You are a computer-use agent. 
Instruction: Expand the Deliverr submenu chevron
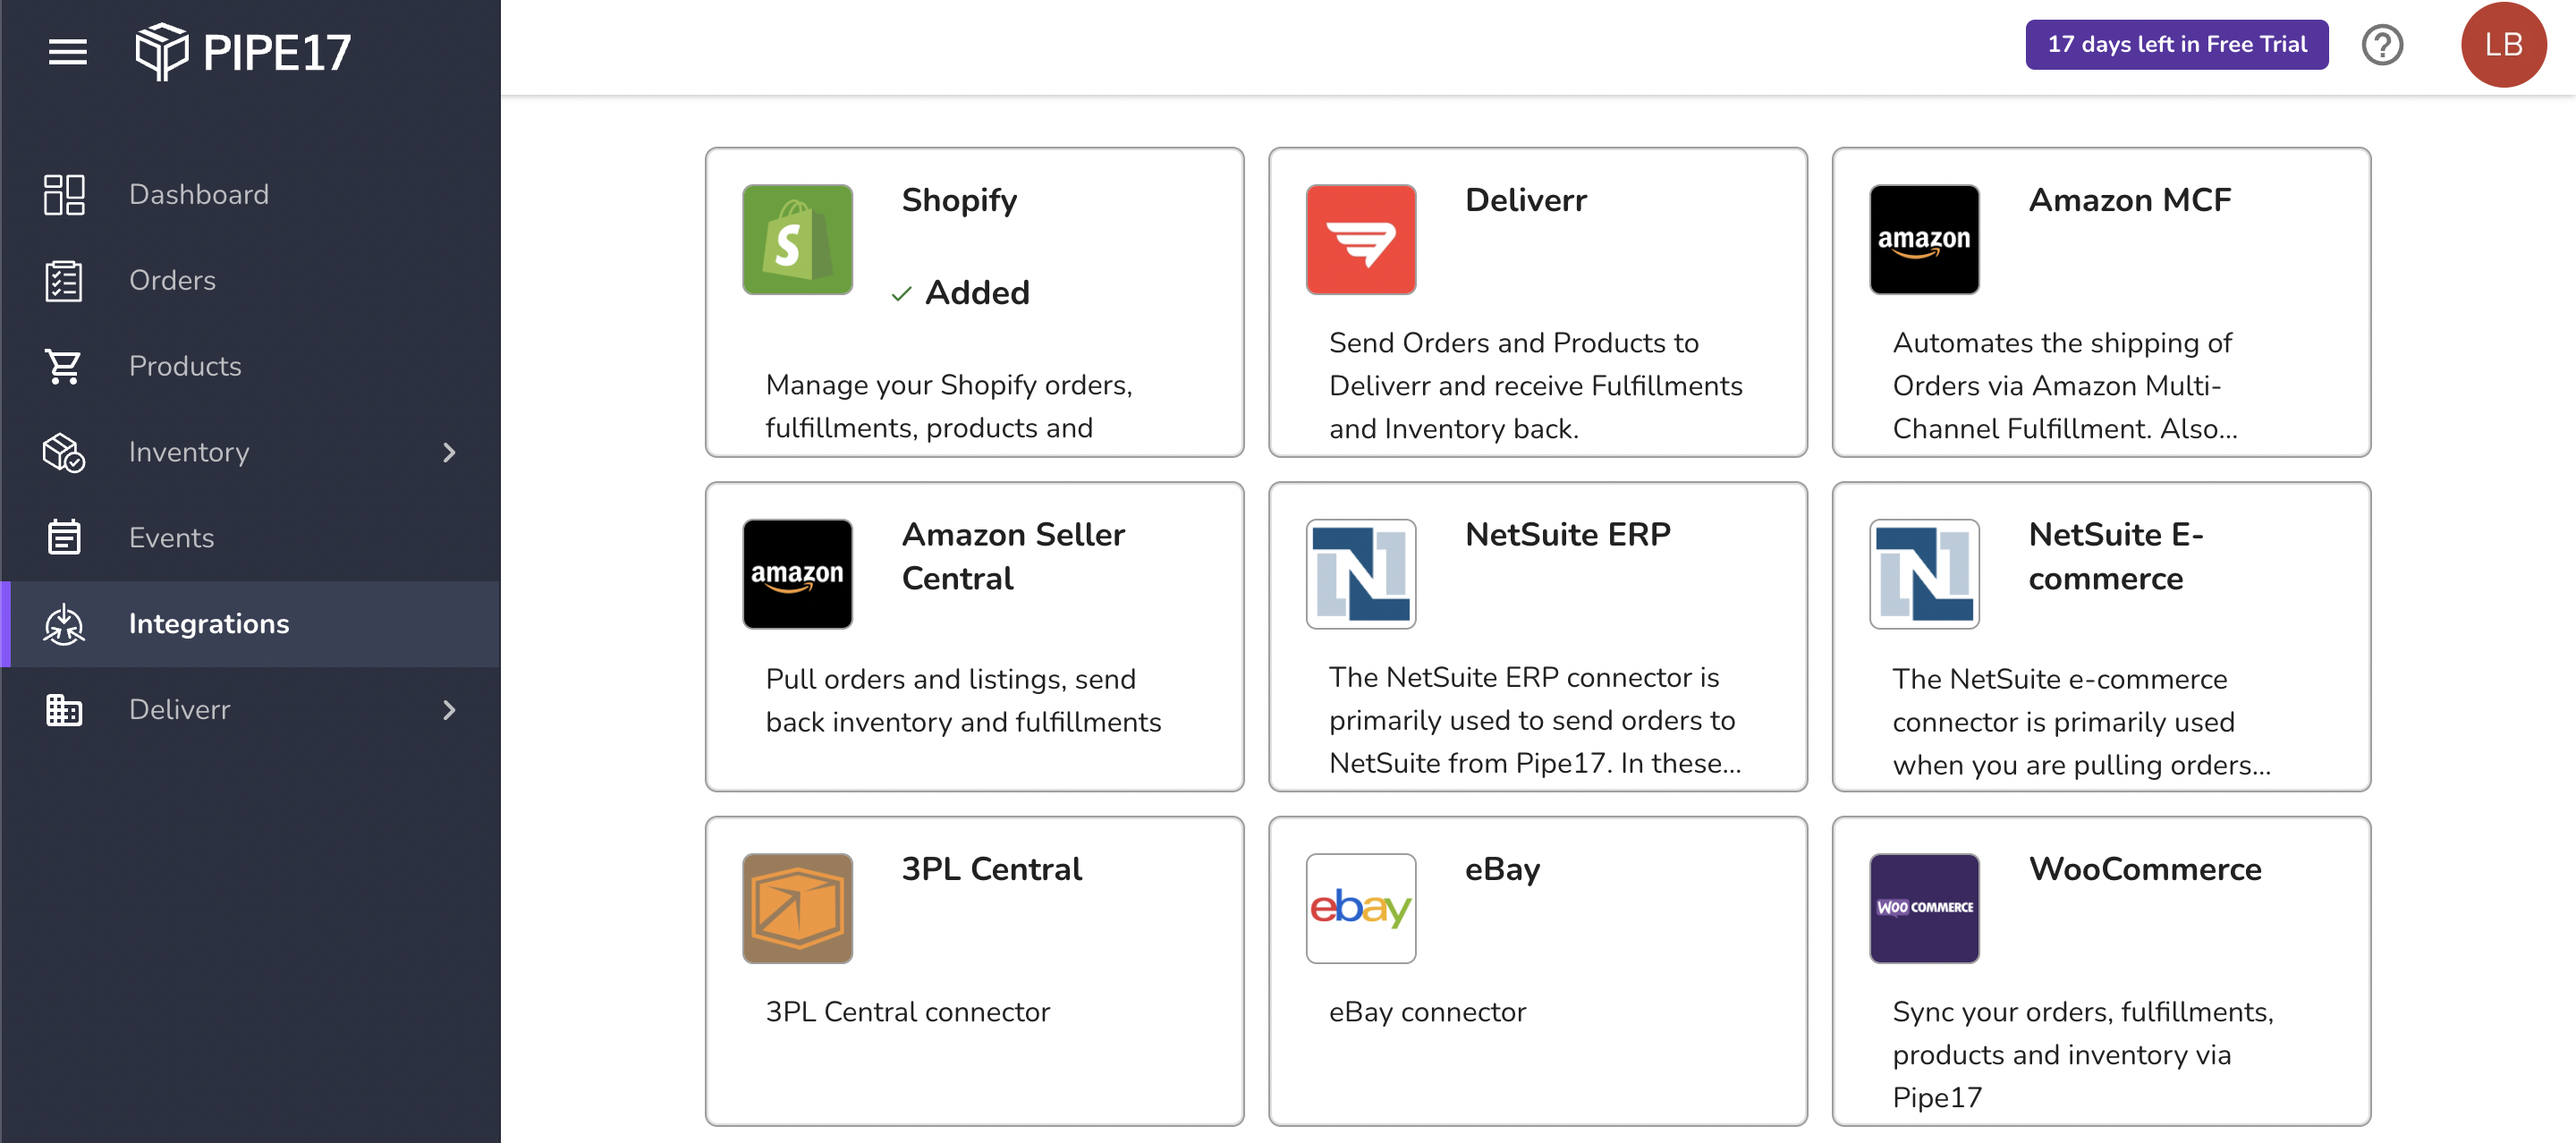pyautogui.click(x=449, y=710)
